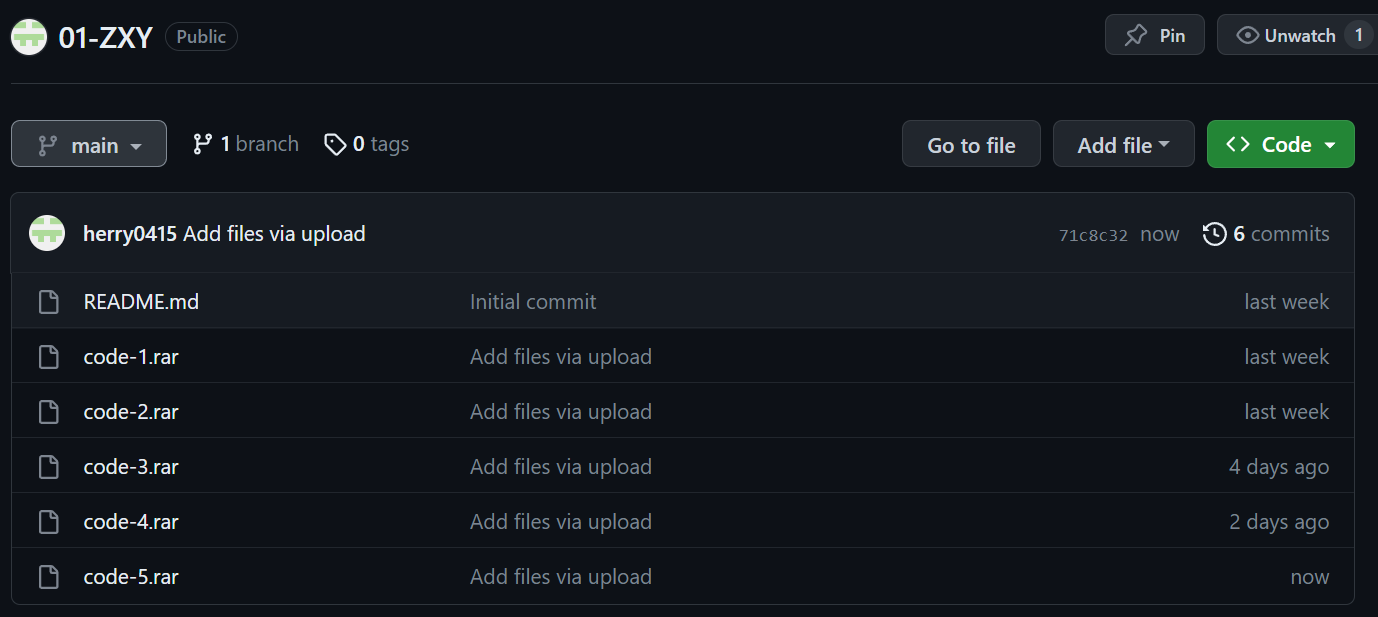The width and height of the screenshot is (1378, 617).
Task: Open the main branch selector dropdown
Action: [x=89, y=145]
